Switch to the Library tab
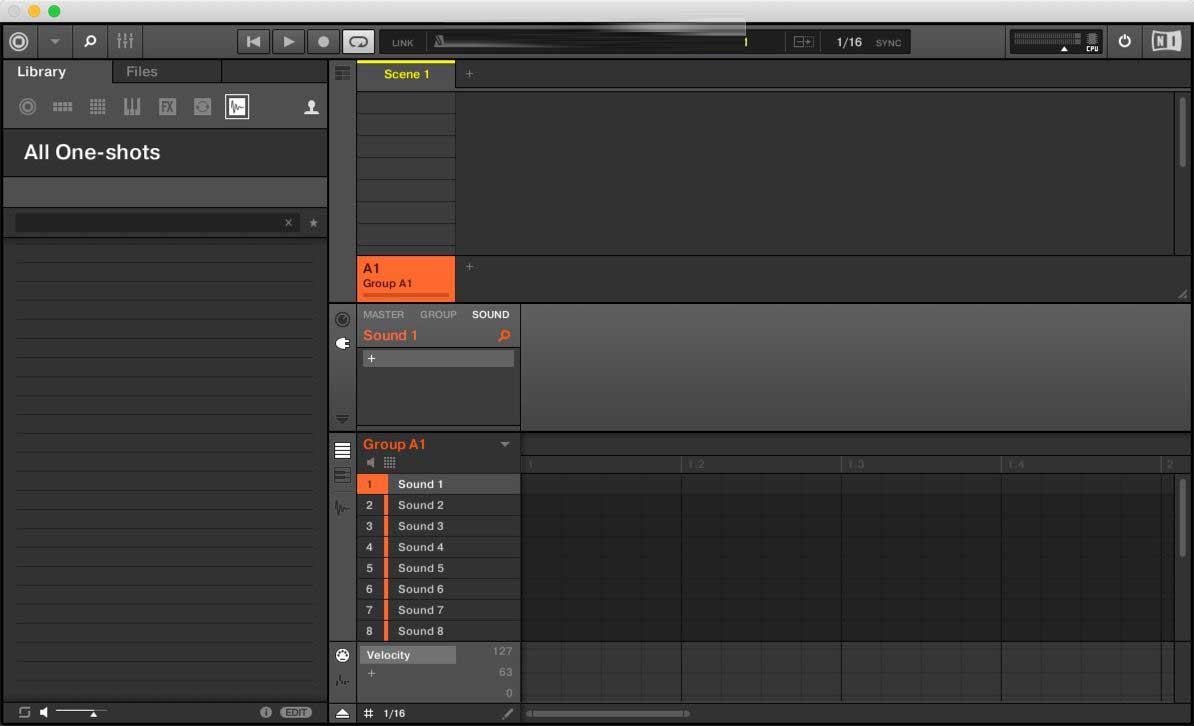Image resolution: width=1194 pixels, height=726 pixels. 41,71
